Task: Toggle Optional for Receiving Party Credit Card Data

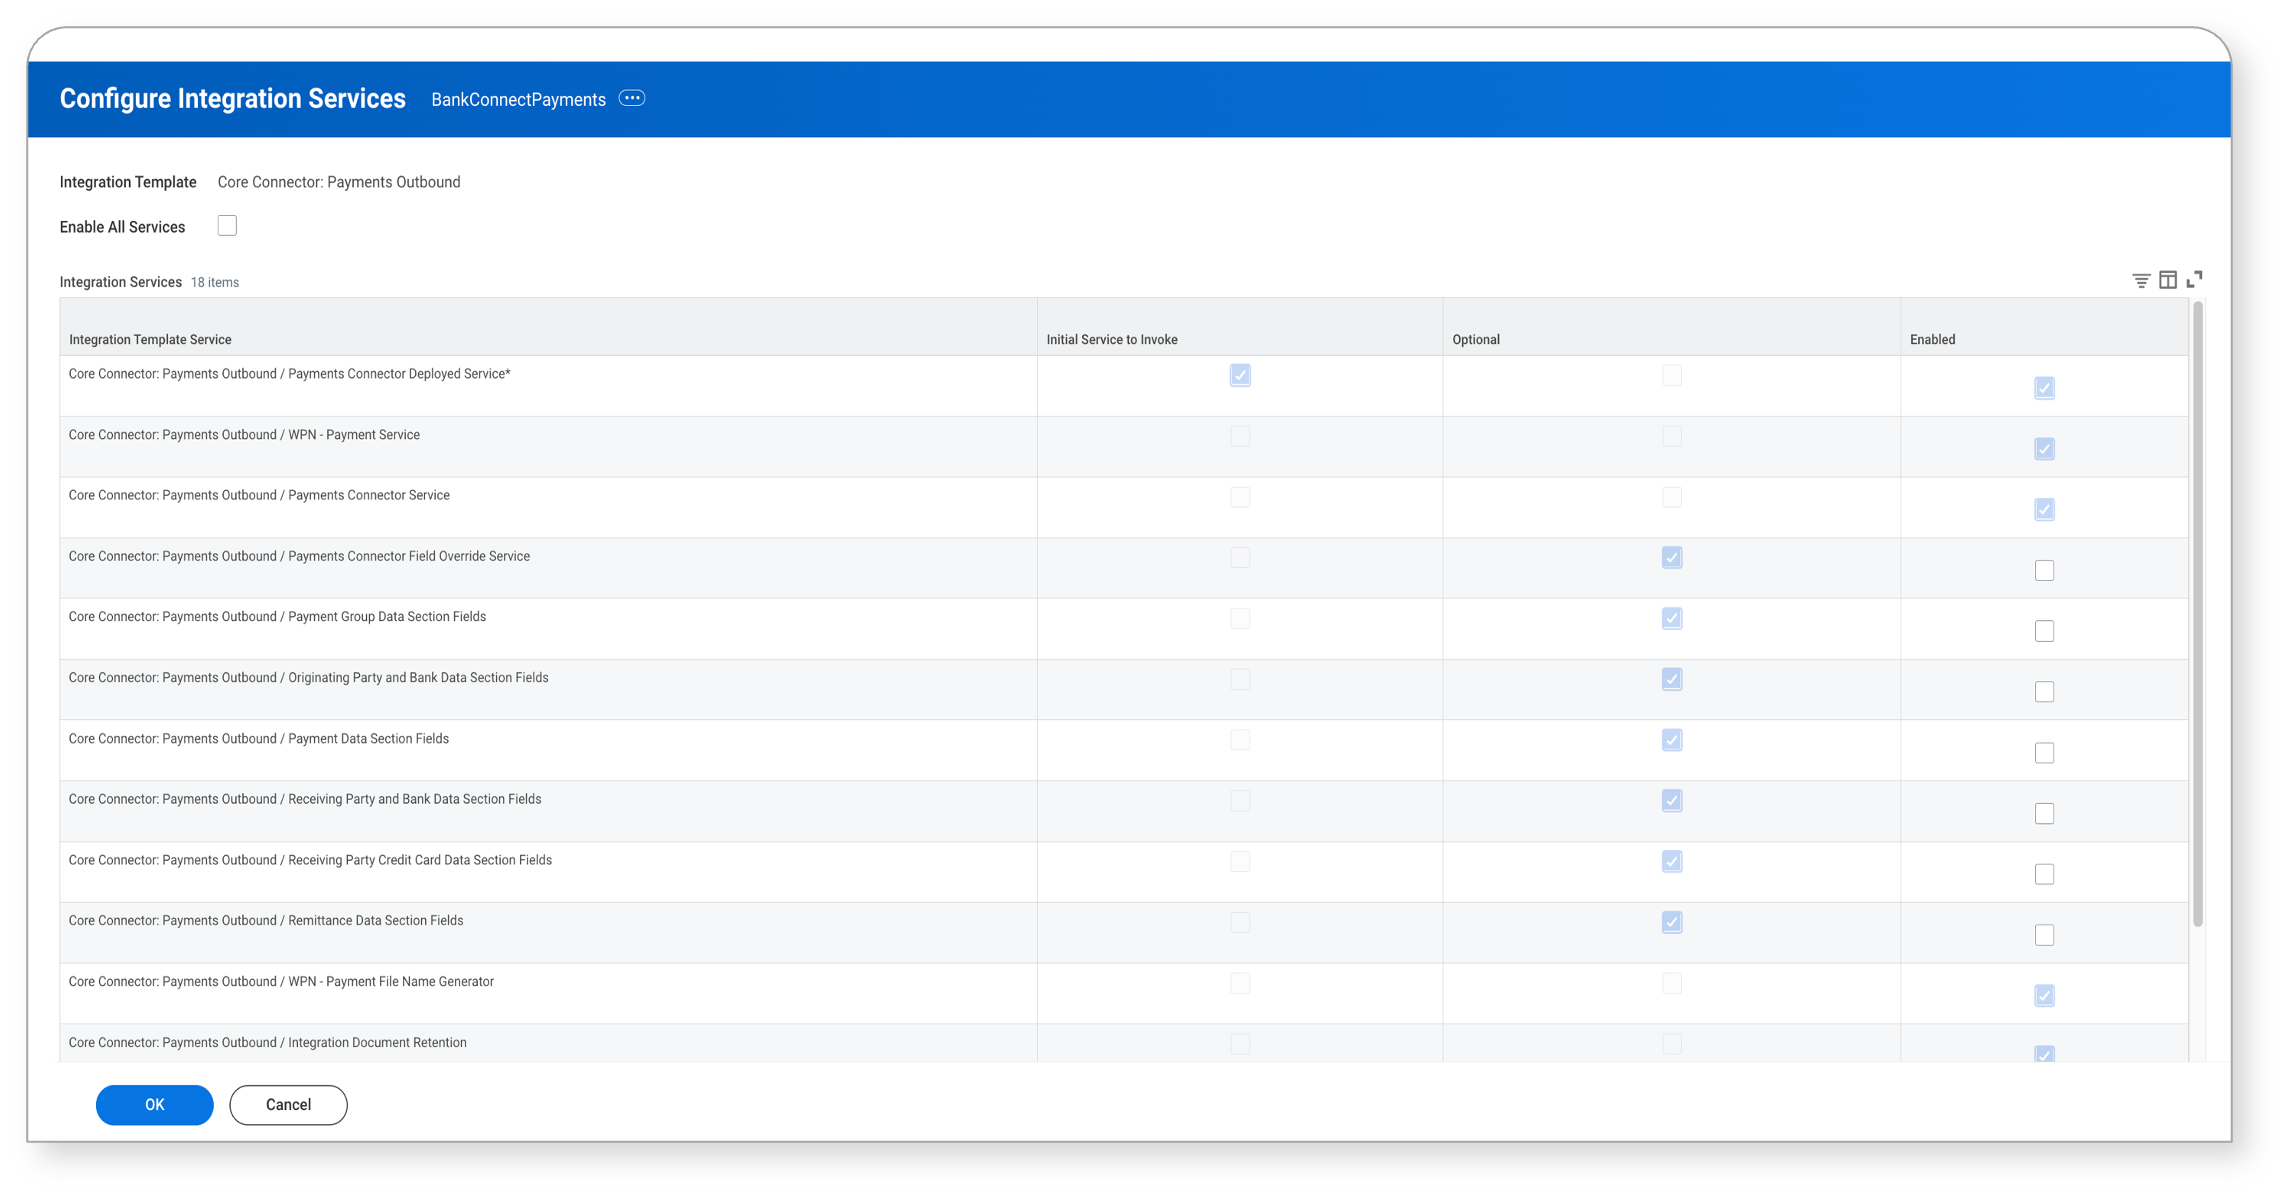Action: (x=1672, y=862)
